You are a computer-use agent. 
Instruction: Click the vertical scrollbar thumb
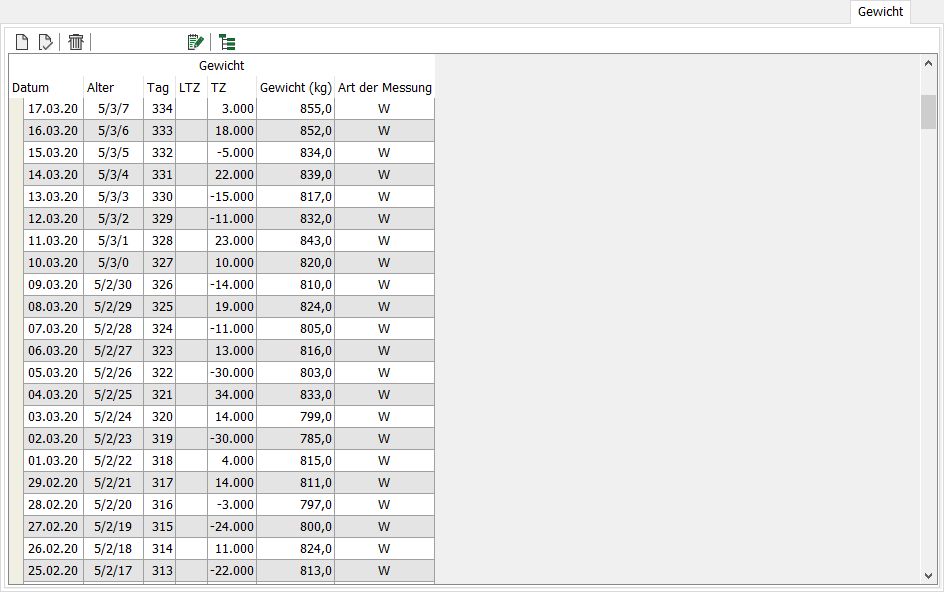[x=928, y=112]
